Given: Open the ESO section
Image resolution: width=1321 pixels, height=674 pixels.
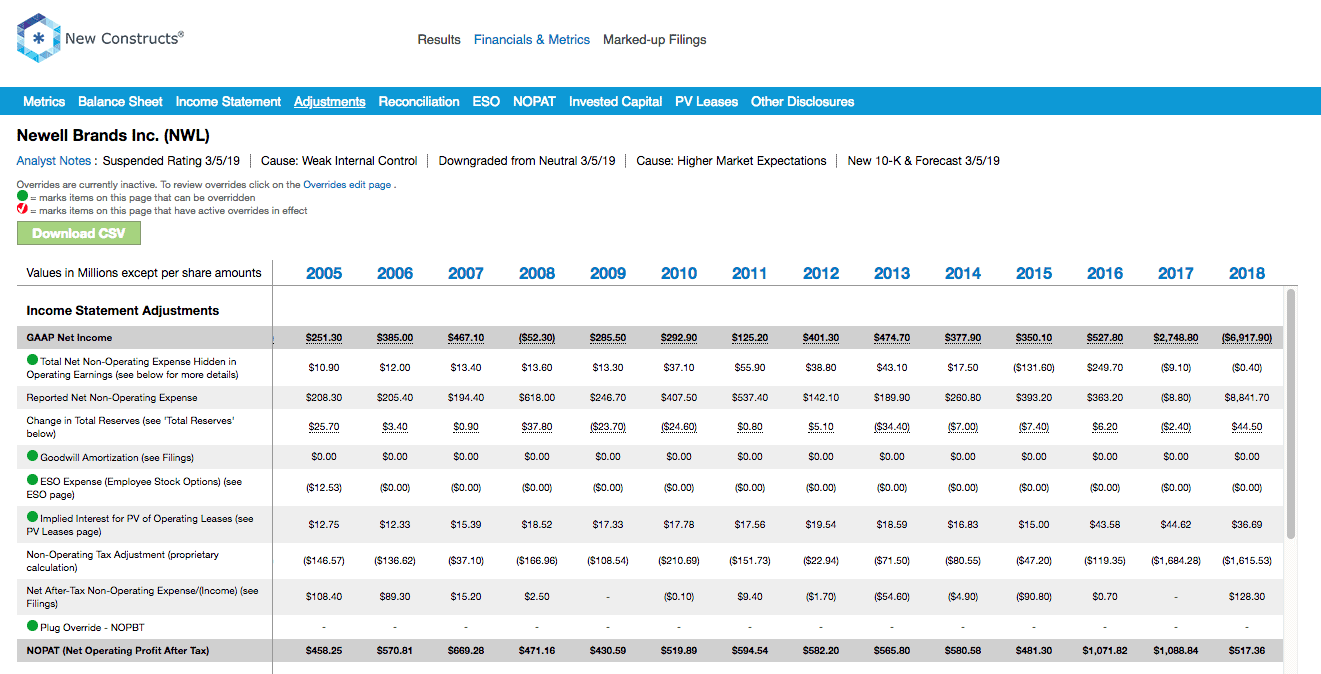Looking at the screenshot, I should [486, 101].
